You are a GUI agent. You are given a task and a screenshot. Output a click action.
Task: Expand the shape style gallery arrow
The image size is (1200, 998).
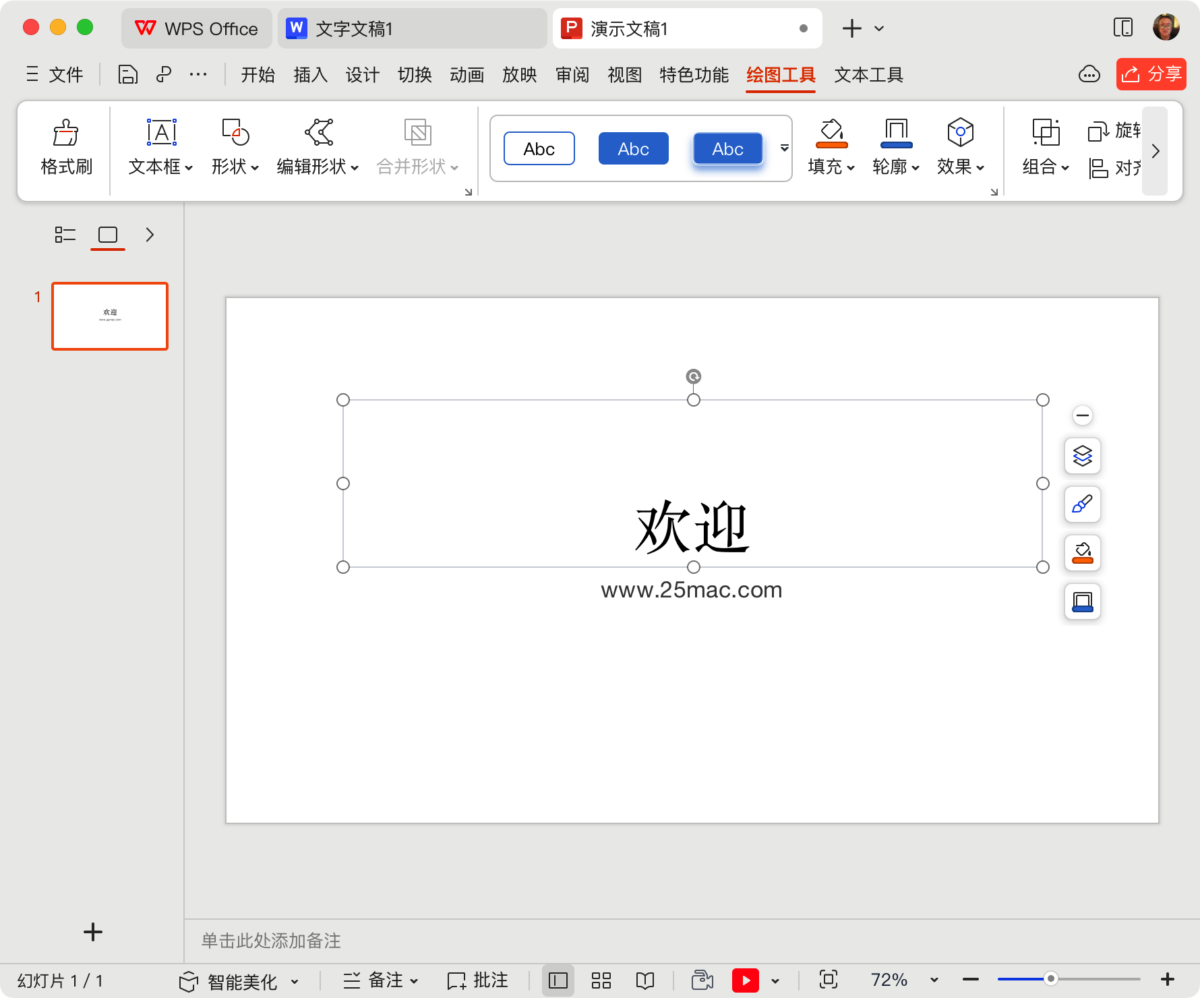784,148
